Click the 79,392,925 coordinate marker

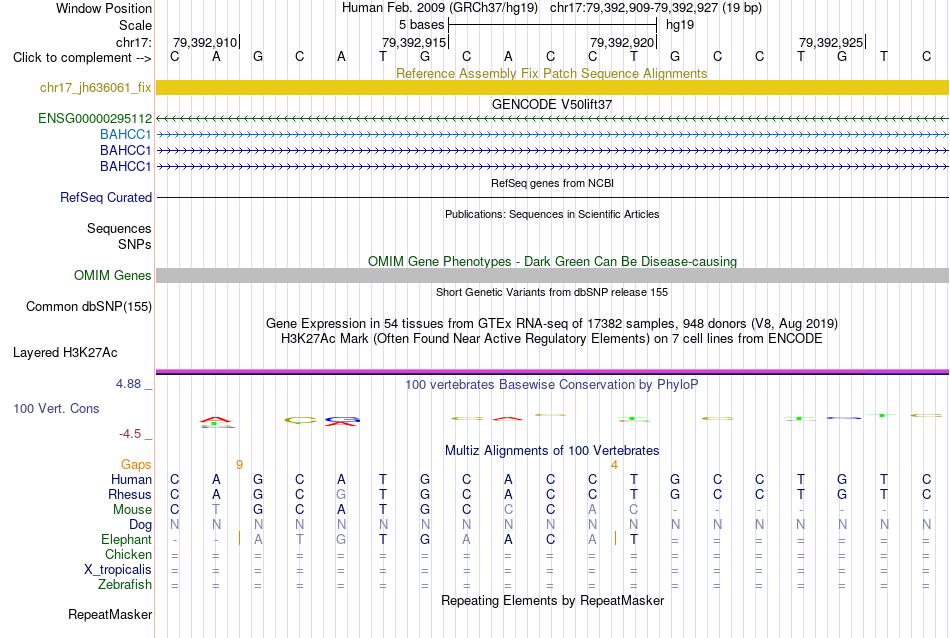(x=831, y=42)
